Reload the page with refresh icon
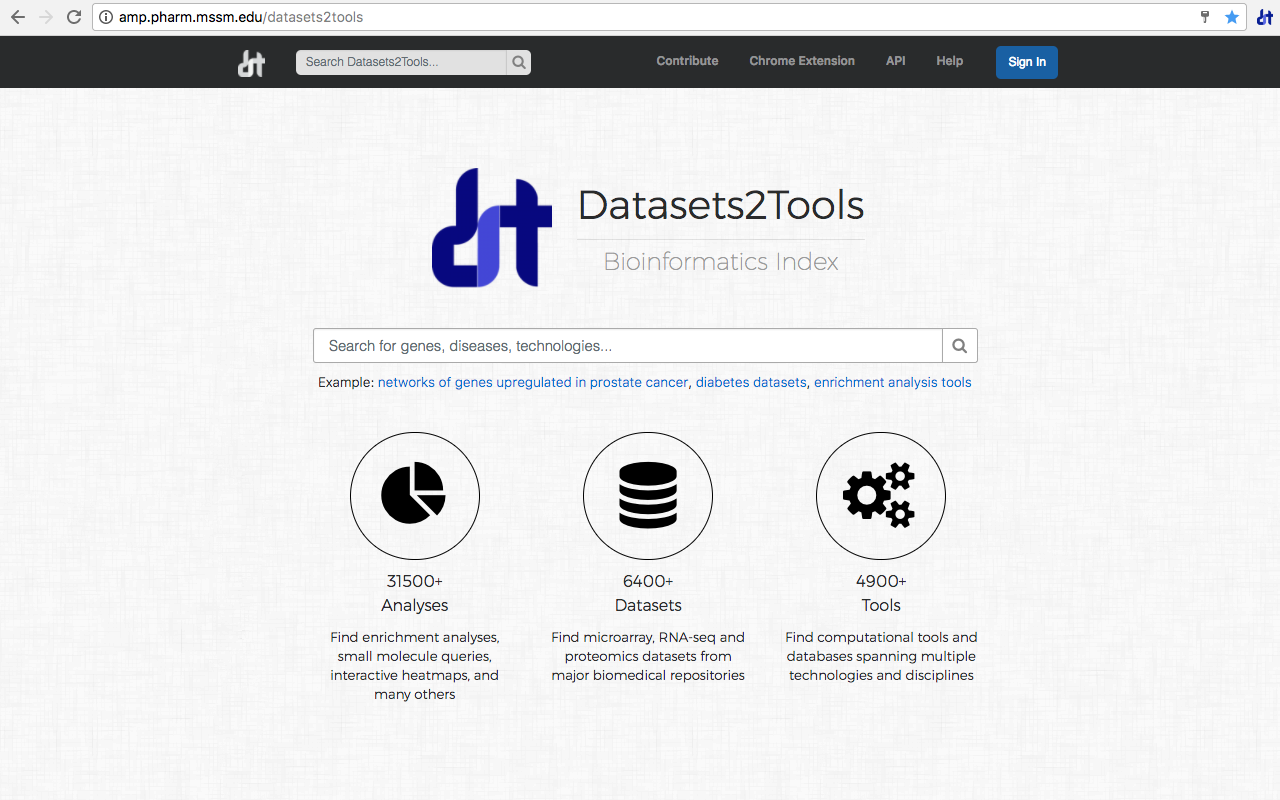This screenshot has height=800, width=1280. pos(74,17)
